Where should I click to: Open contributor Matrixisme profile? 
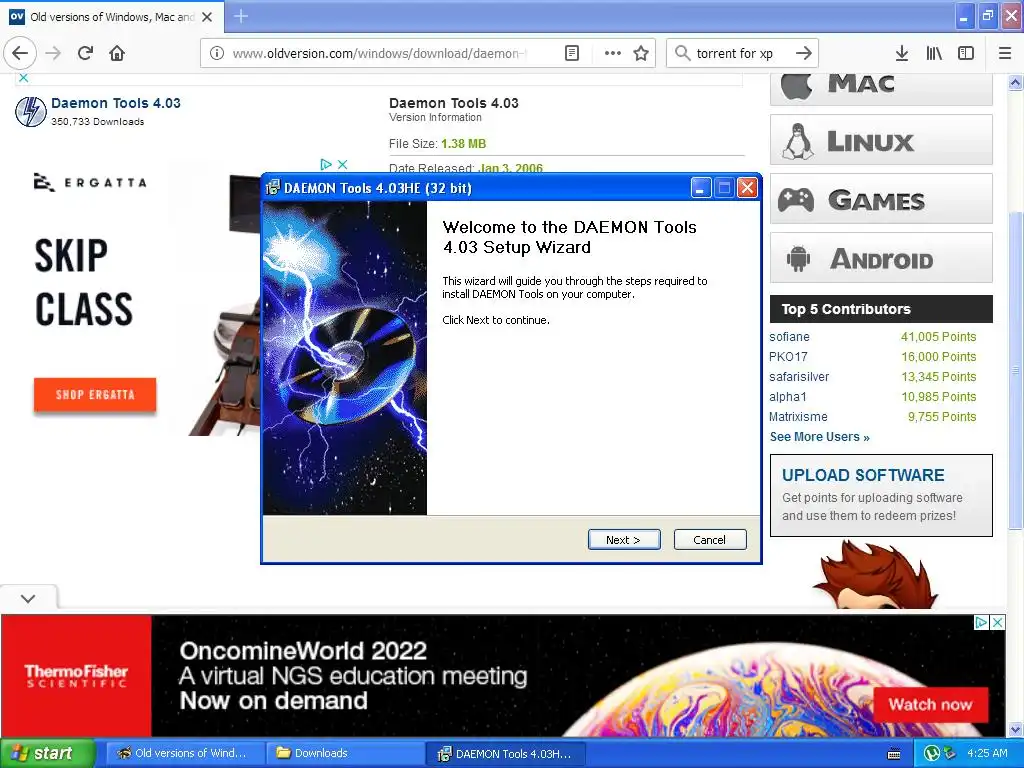coord(798,417)
